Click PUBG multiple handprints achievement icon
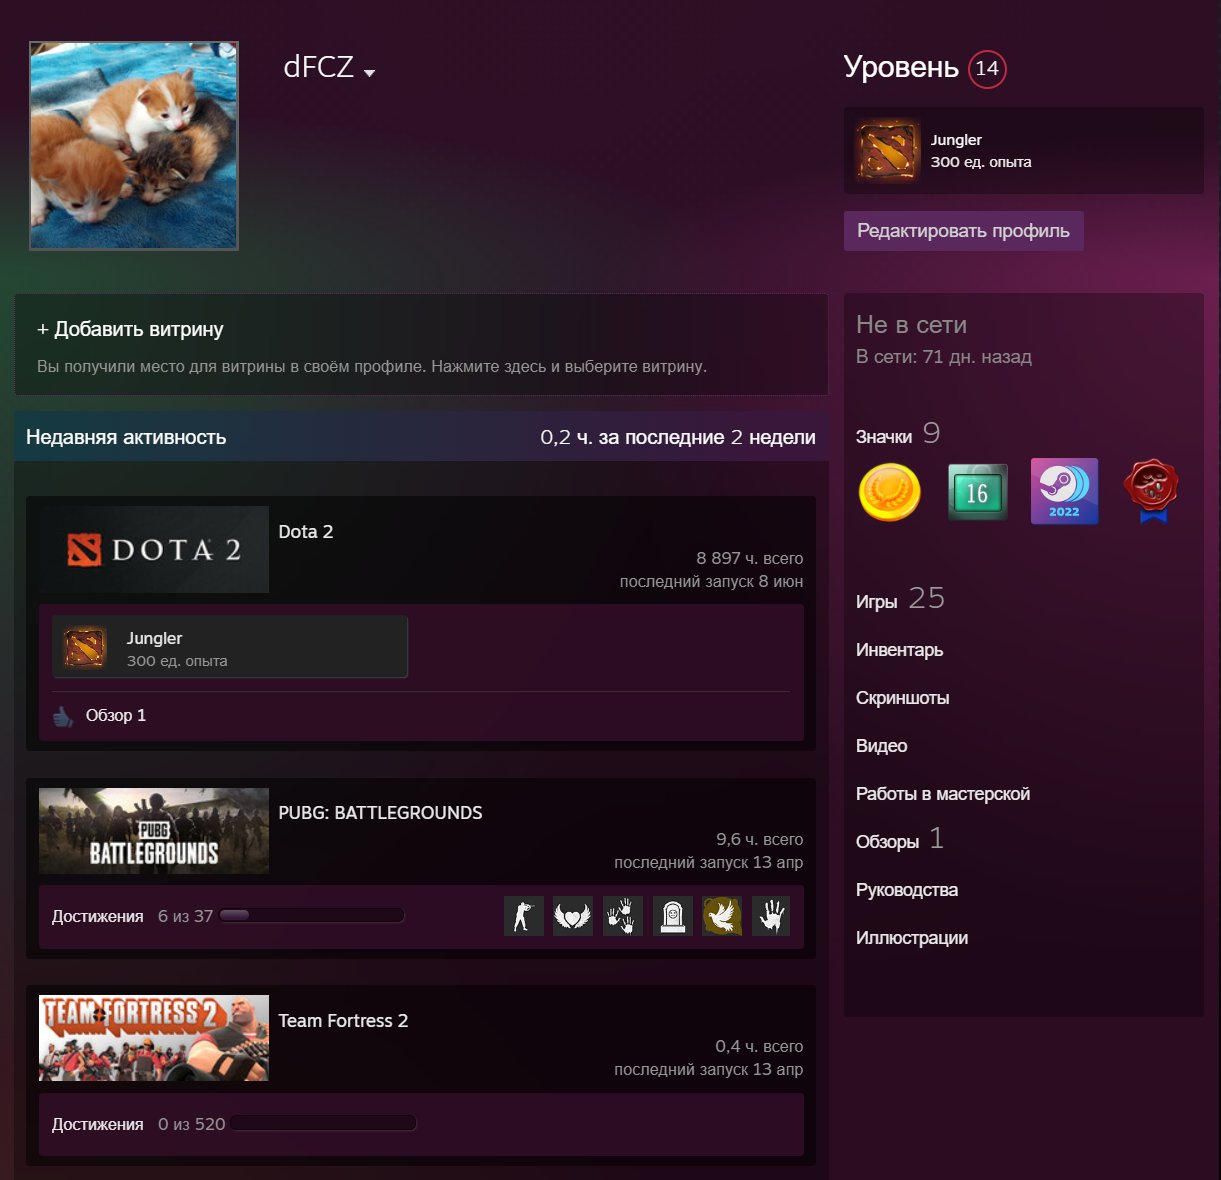Viewport: 1221px width, 1180px height. pos(623,916)
